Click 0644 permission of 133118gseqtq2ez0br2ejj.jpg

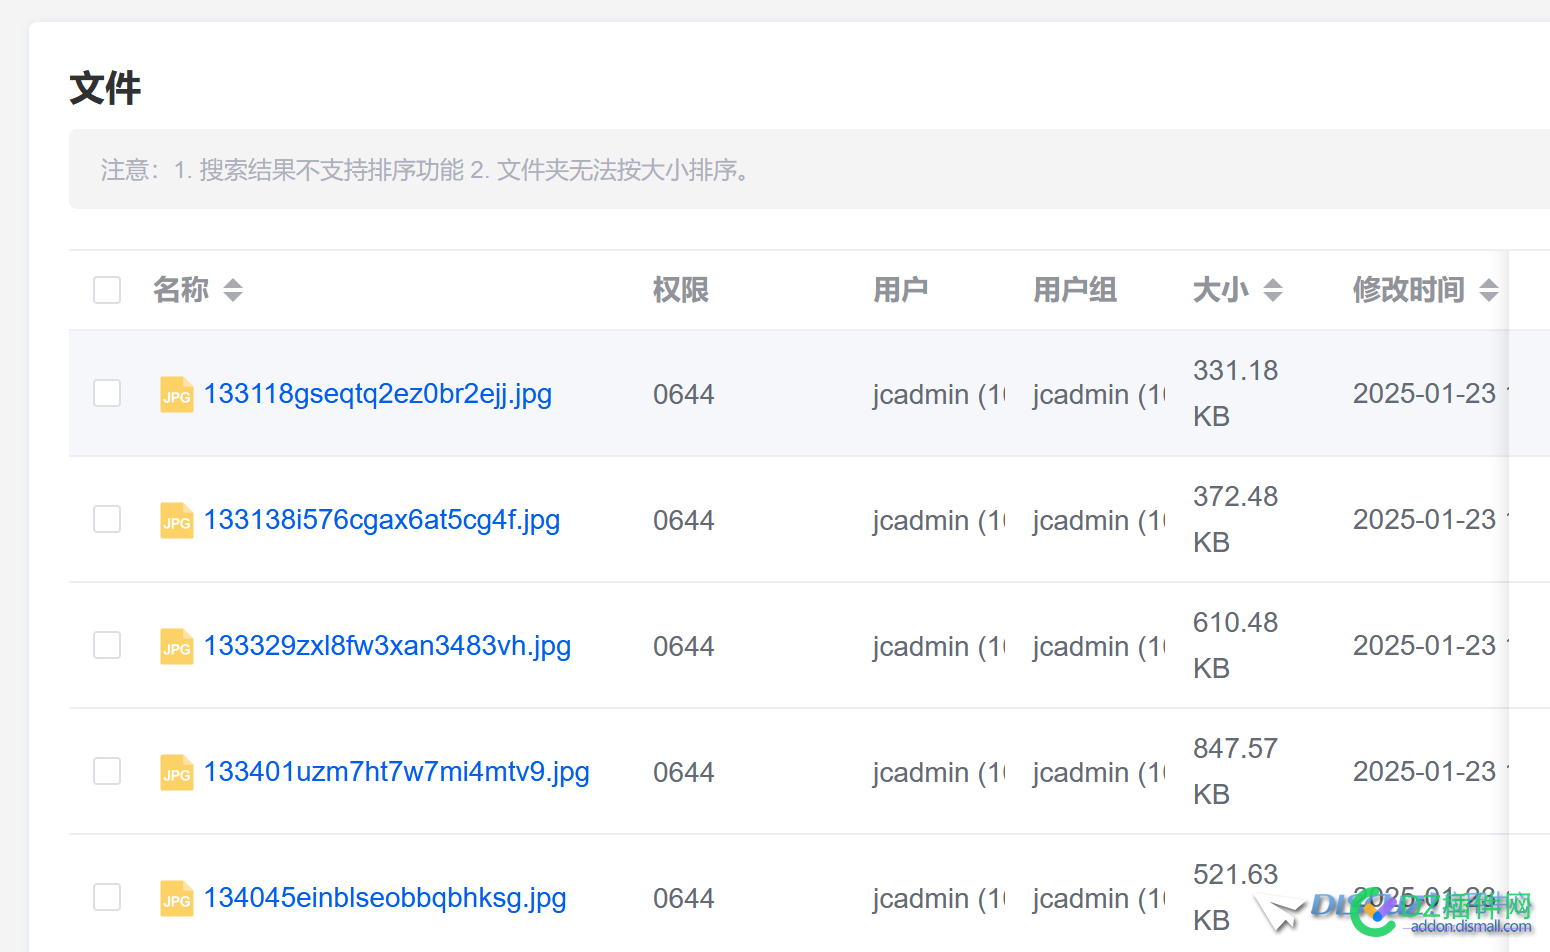[684, 395]
